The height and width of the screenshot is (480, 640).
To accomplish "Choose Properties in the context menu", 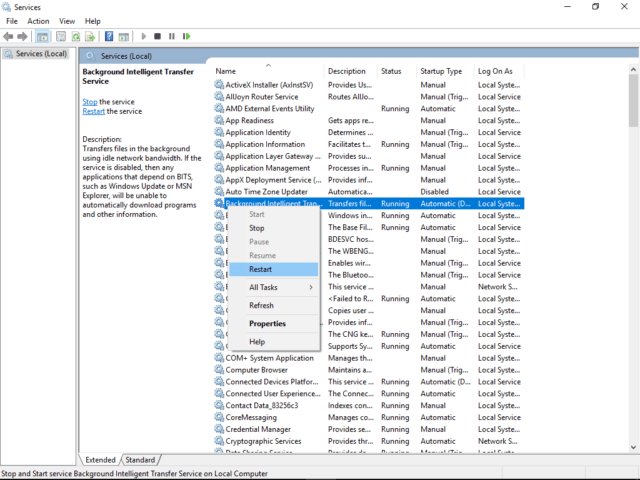I will (x=273, y=323).
